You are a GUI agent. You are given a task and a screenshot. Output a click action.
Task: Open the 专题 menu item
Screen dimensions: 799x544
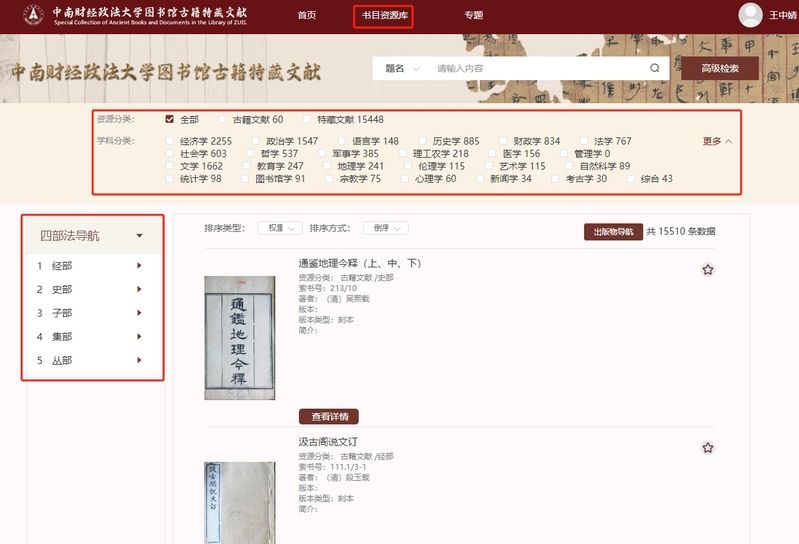473,15
